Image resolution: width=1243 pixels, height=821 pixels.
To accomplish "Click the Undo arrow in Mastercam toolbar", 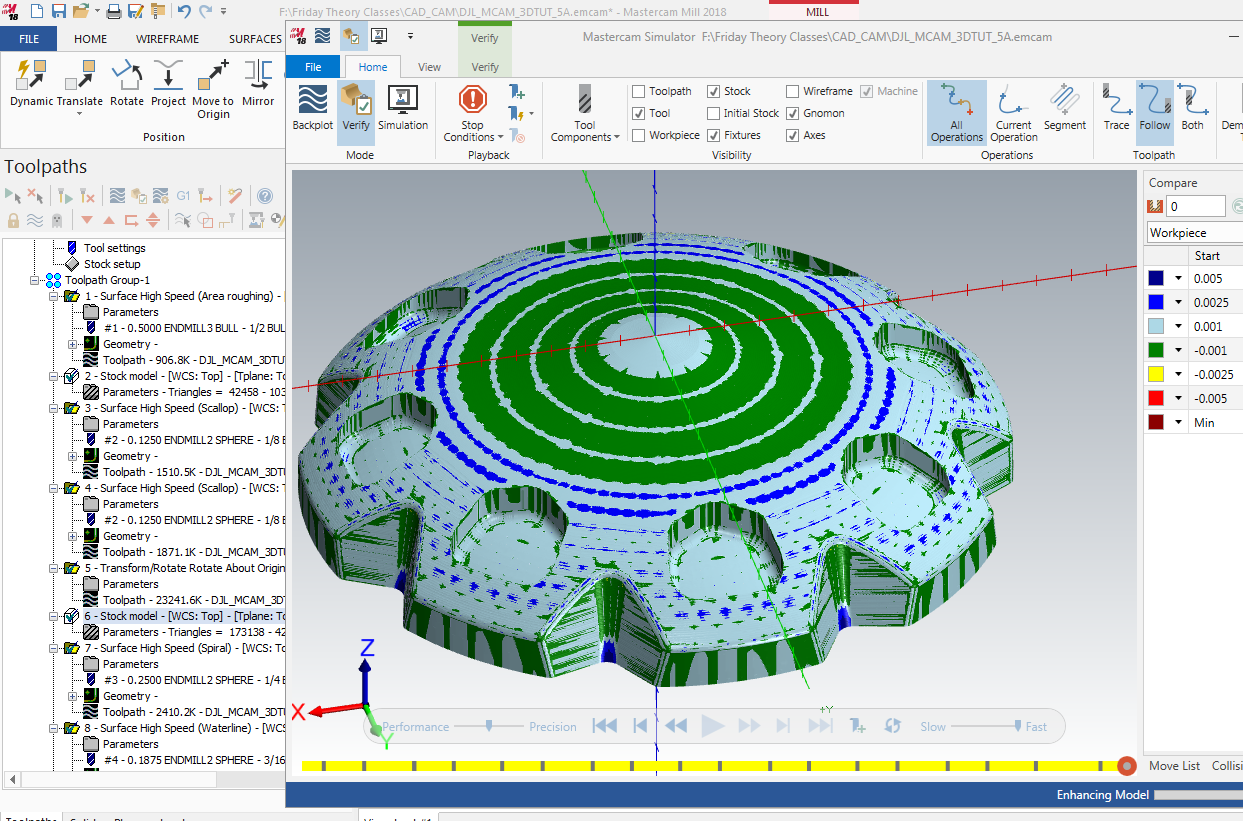I will (x=184, y=12).
